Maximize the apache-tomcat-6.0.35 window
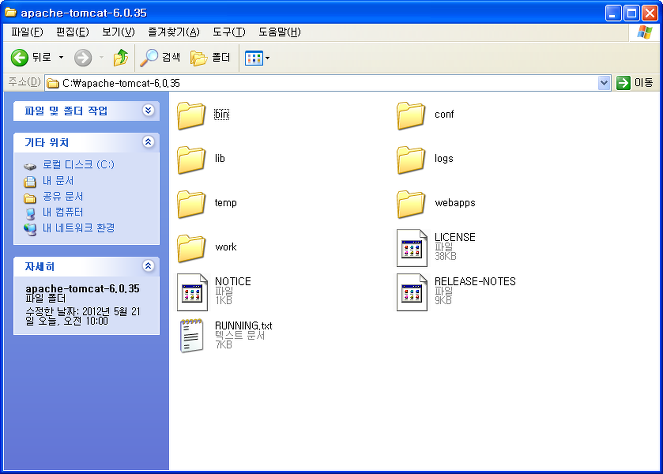Image resolution: width=663 pixels, height=474 pixels. click(631, 13)
